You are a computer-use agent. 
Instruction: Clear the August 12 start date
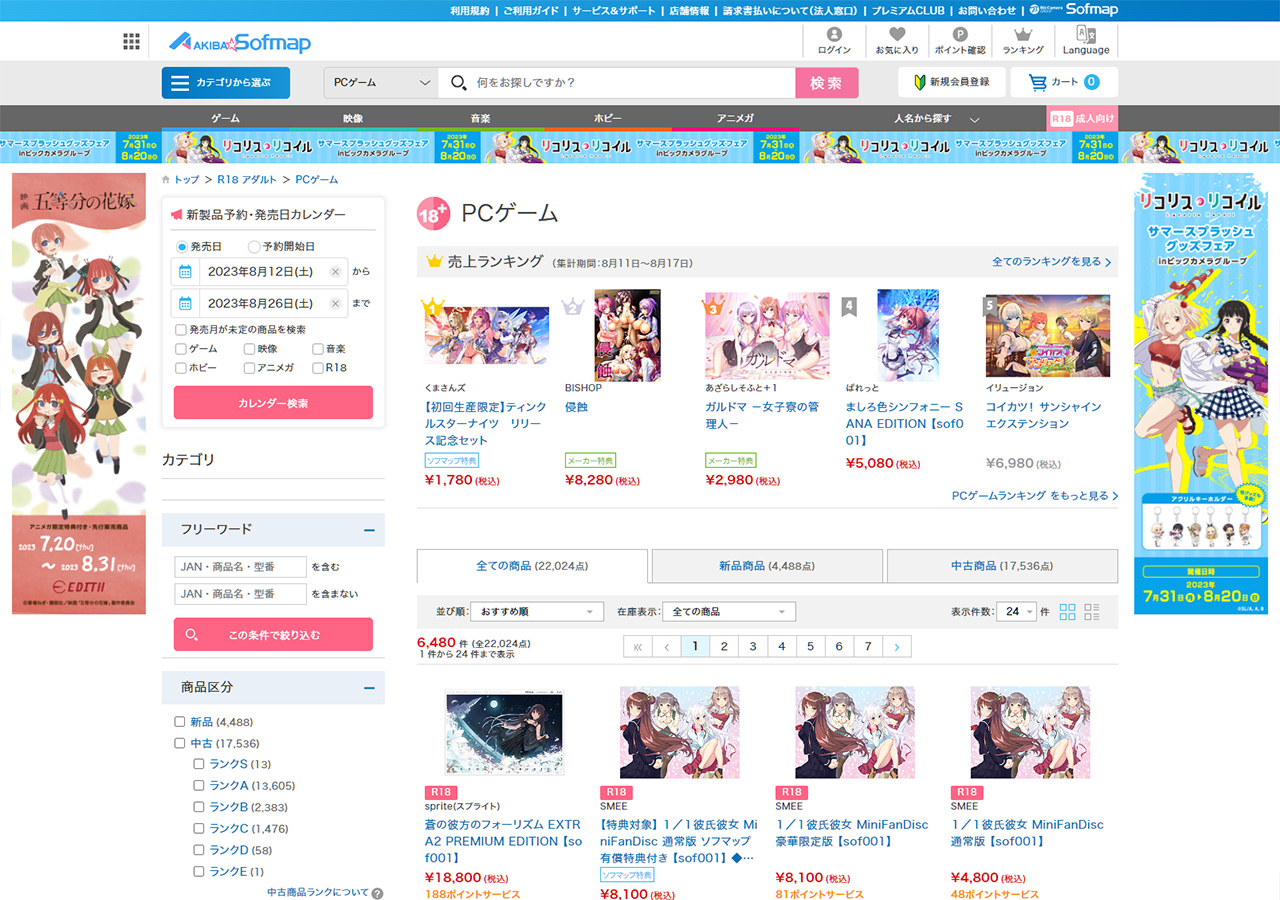pyautogui.click(x=335, y=272)
